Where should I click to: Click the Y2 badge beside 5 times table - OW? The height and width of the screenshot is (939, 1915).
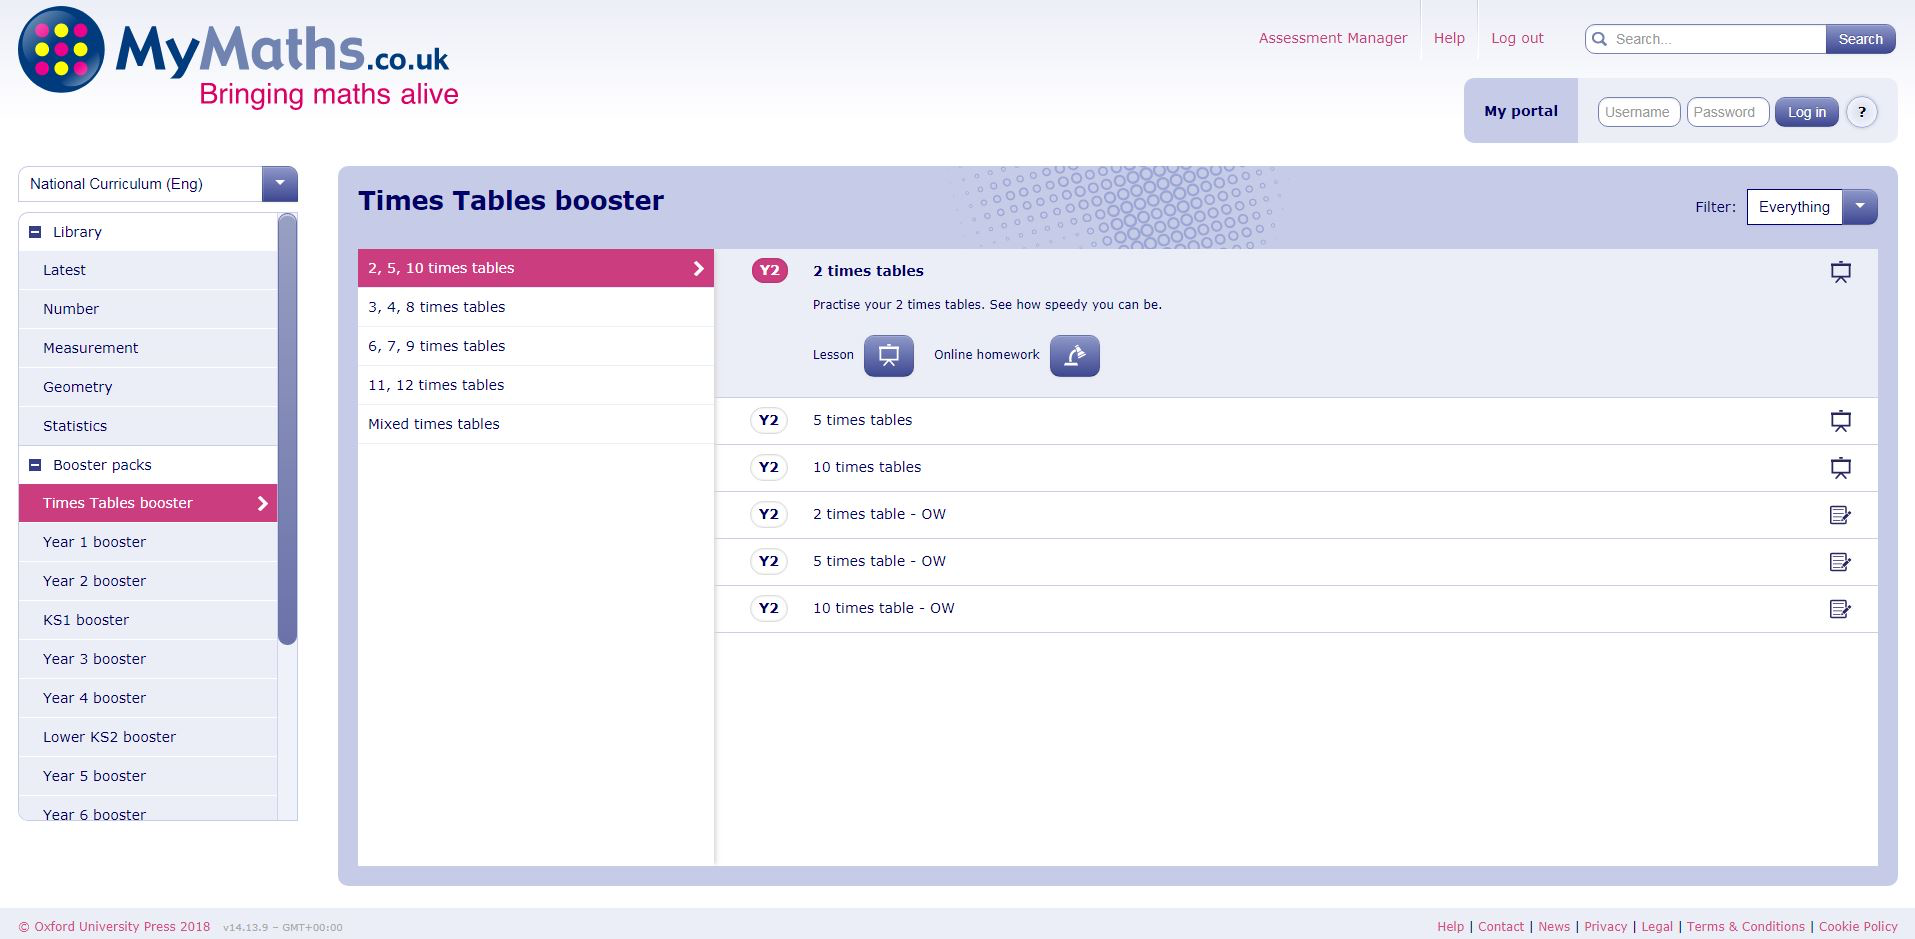768,561
